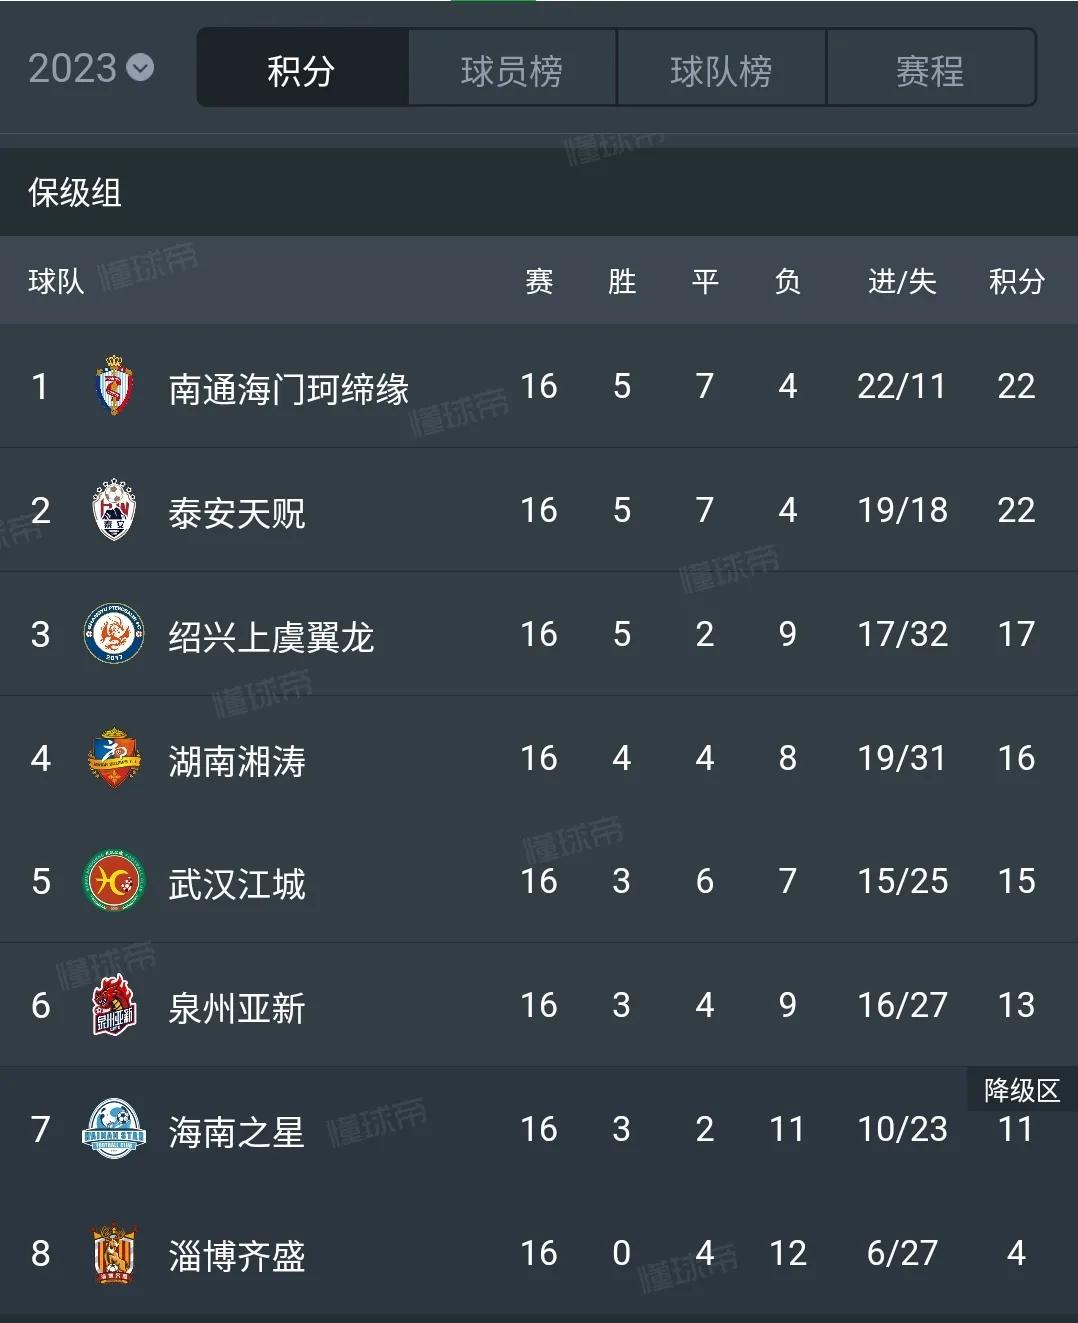The height and width of the screenshot is (1323, 1078).
Task: Click the 进/失 column header
Action: tap(902, 281)
